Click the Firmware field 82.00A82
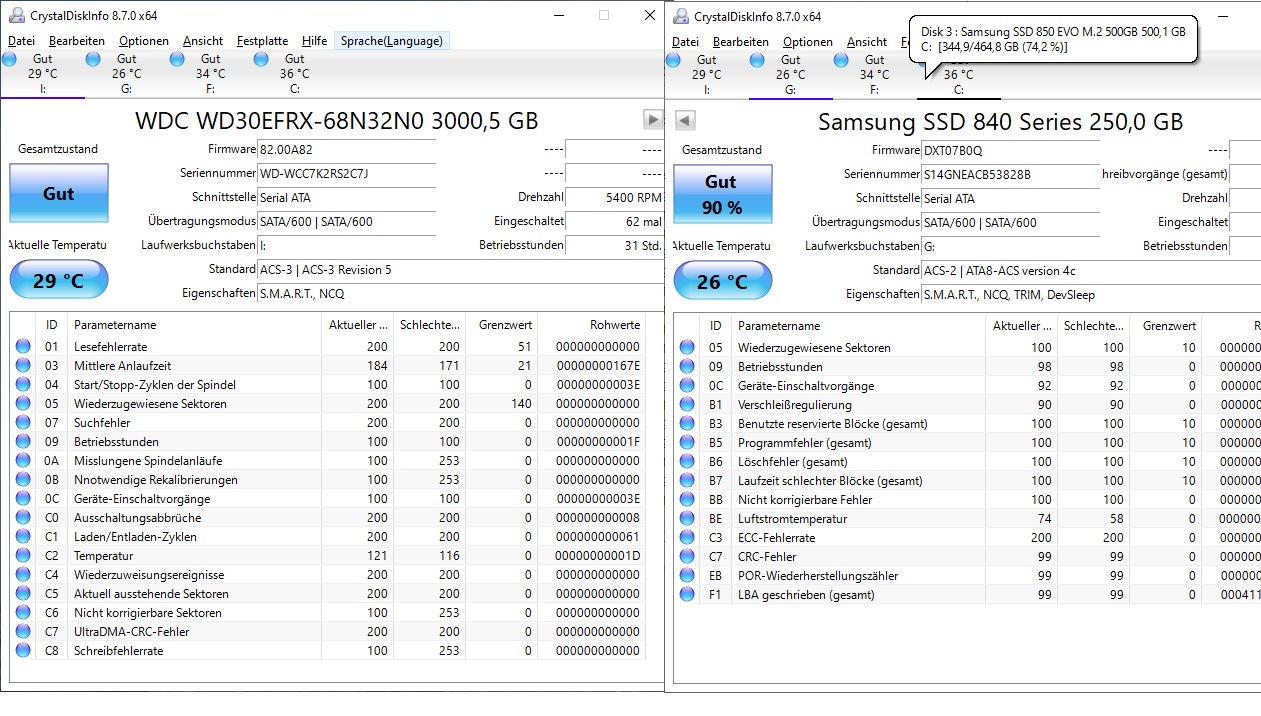This screenshot has width=1261, height=716. pos(346,149)
